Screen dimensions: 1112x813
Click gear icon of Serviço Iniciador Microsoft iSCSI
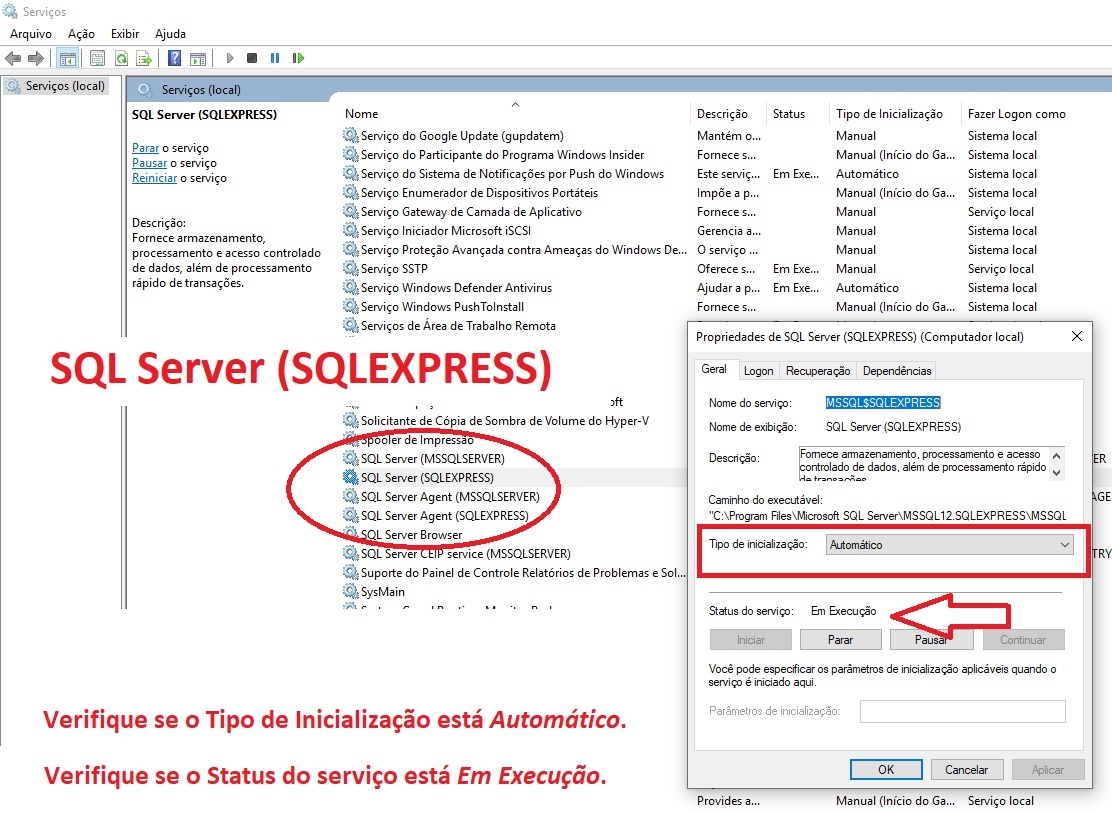click(x=350, y=230)
